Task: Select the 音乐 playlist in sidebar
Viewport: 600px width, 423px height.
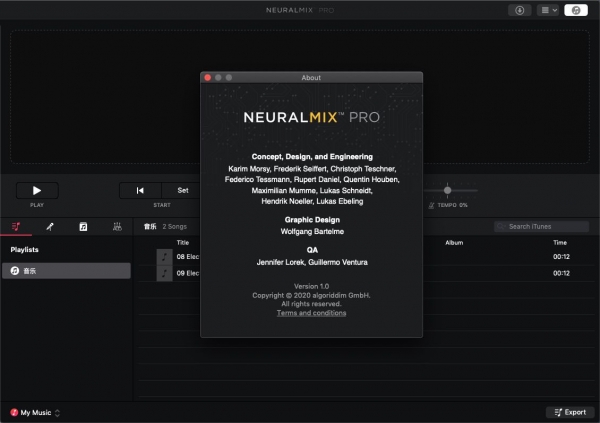Action: click(66, 271)
